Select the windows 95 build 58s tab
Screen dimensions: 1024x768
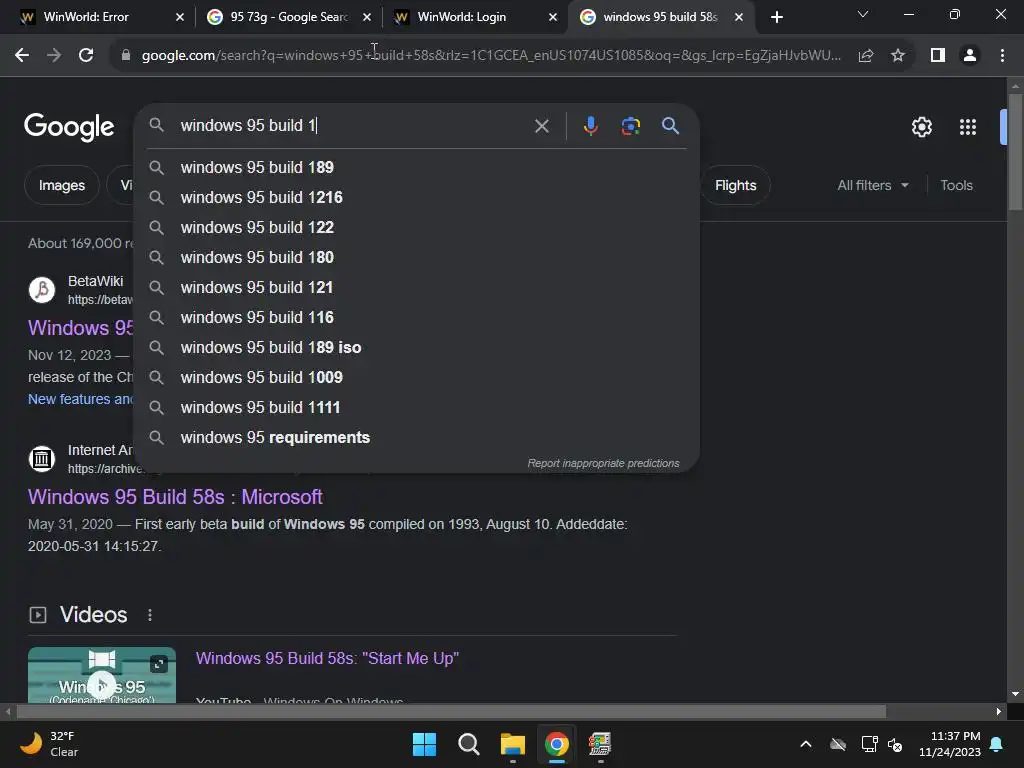[660, 17]
